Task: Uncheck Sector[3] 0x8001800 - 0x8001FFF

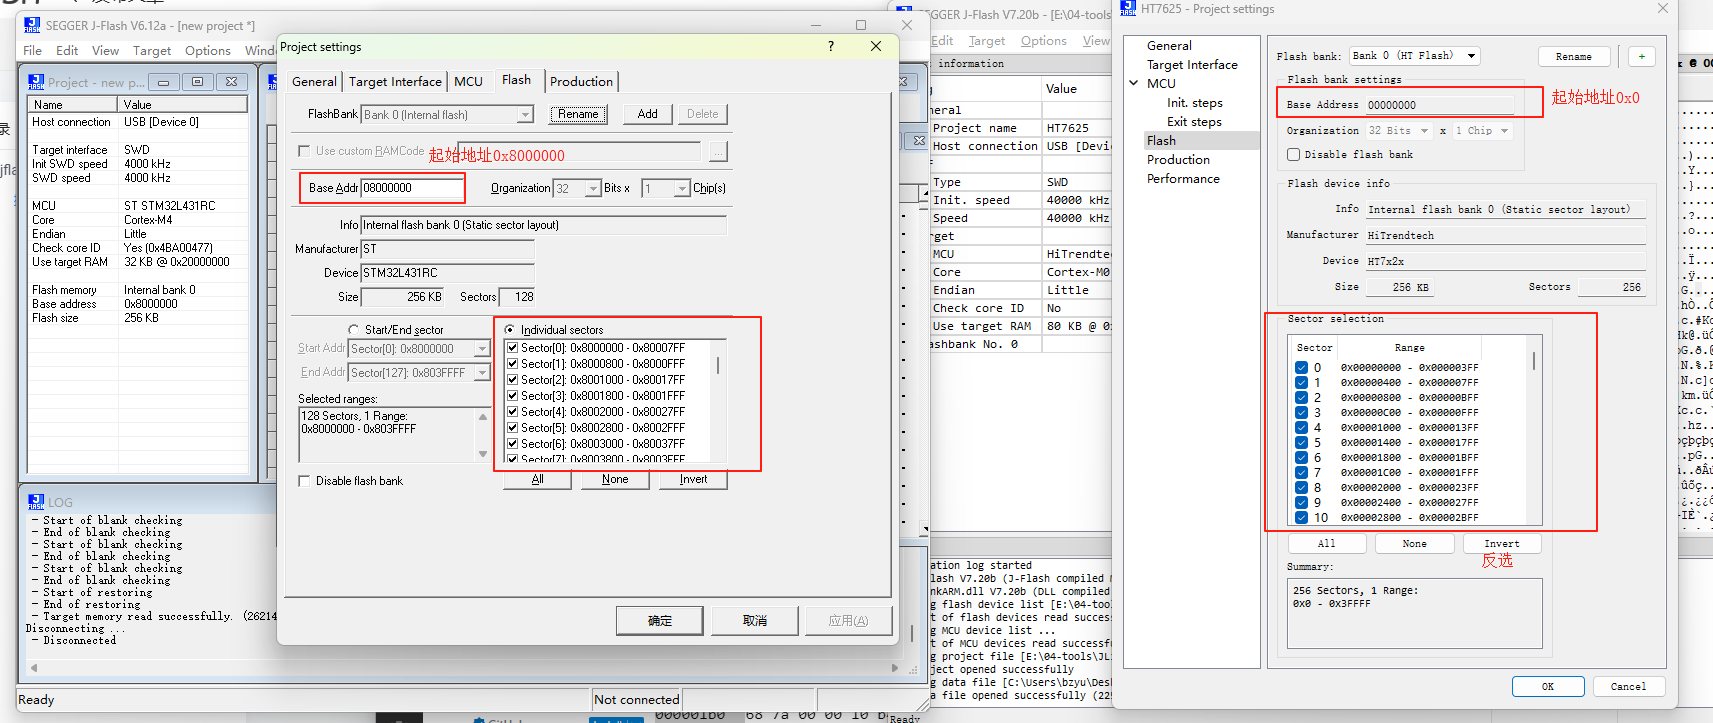Action: 513,396
